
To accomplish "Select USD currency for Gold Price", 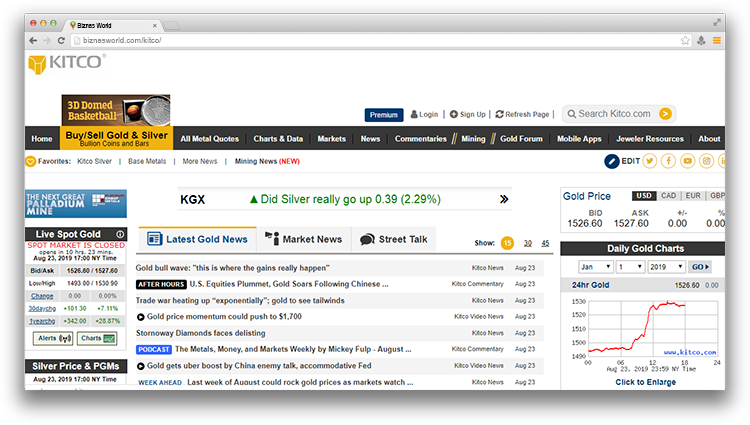I will point(644,196).
